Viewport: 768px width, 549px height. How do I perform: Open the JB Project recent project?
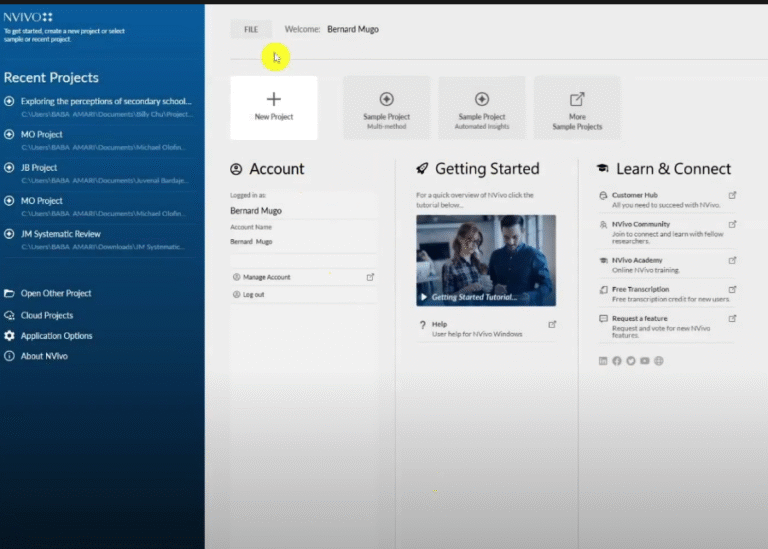click(x=40, y=168)
